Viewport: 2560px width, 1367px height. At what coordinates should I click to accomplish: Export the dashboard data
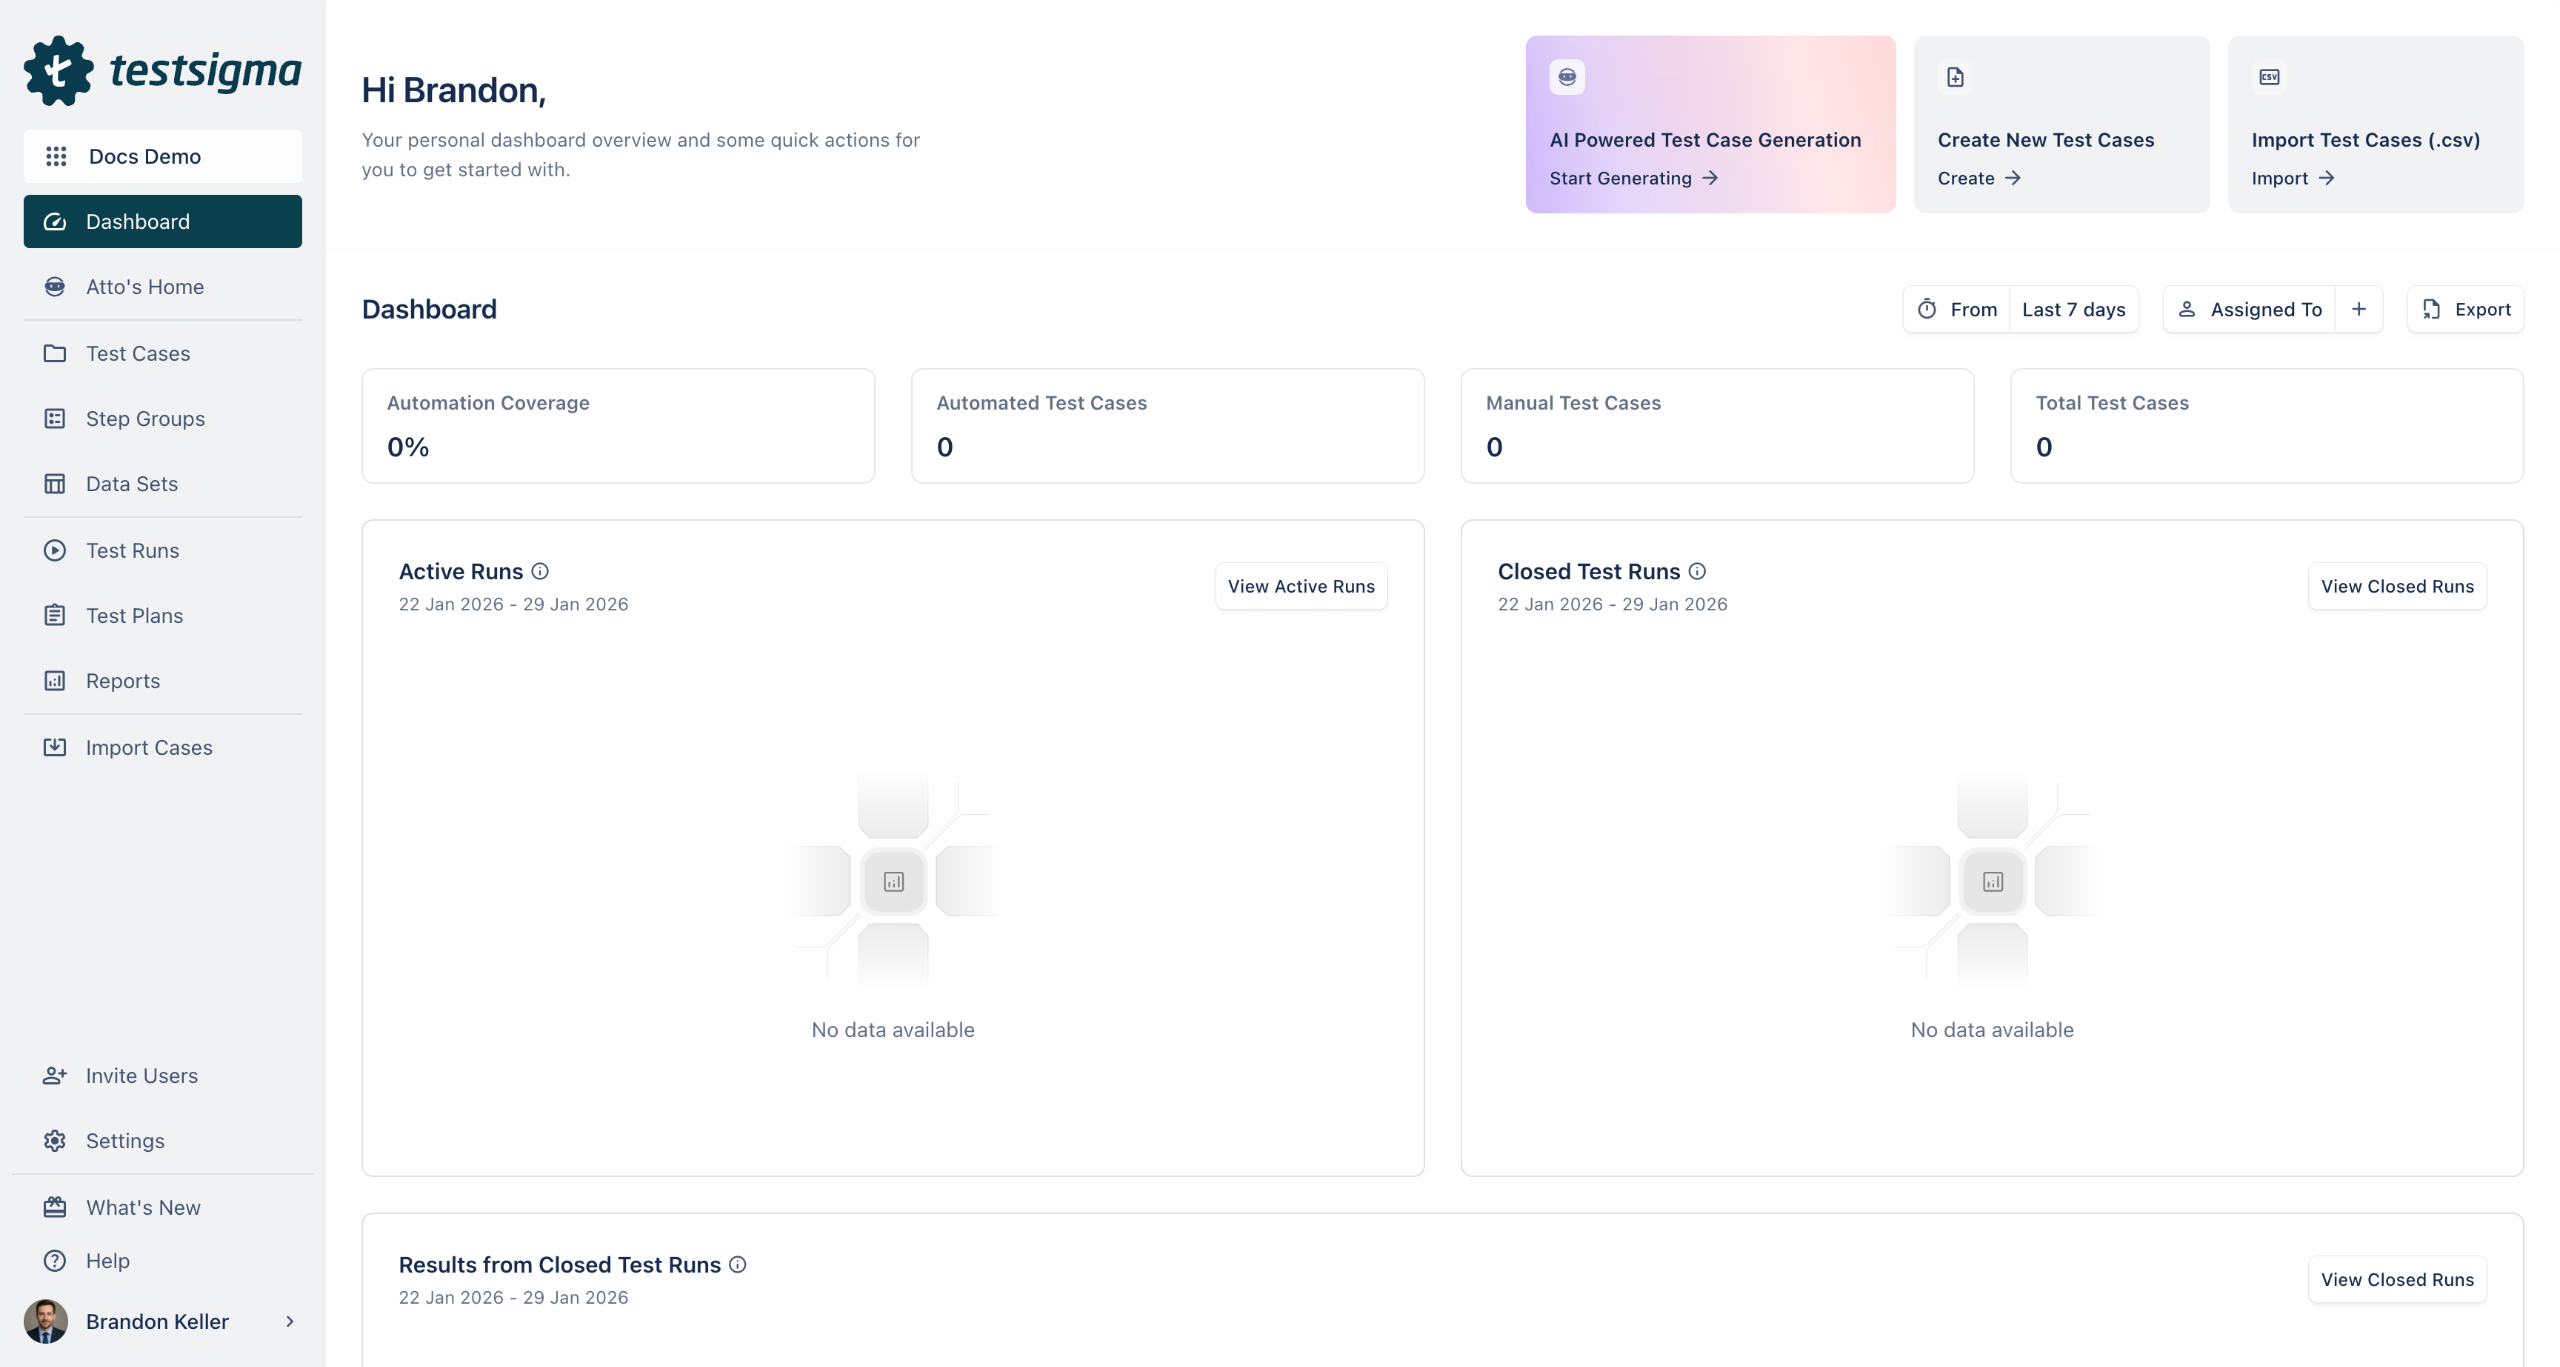tap(2466, 310)
